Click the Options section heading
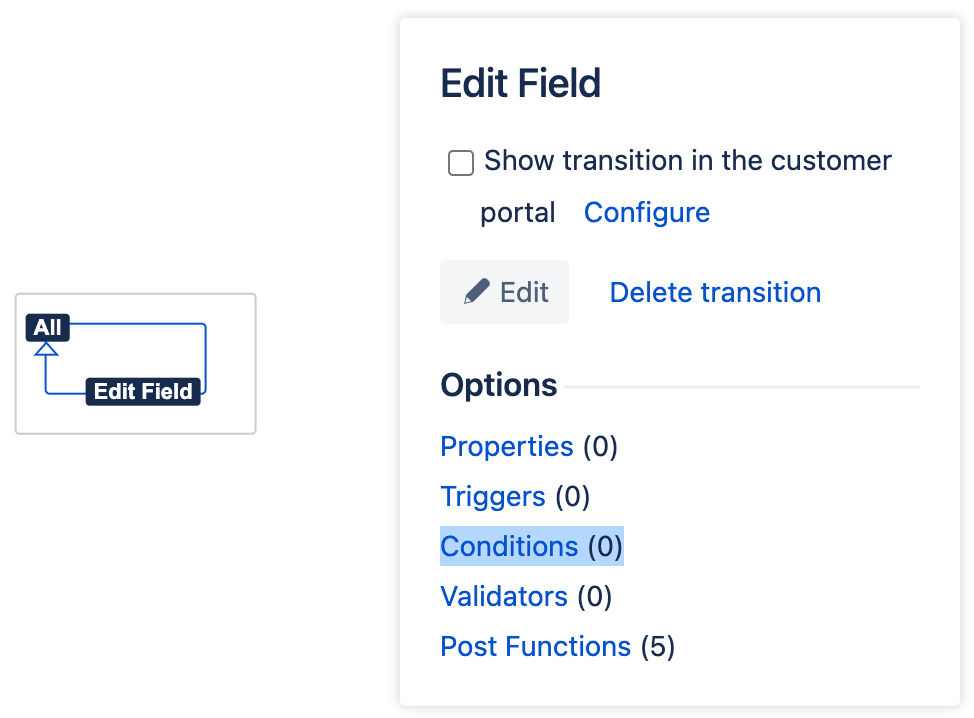Viewport: 974px width, 718px height. [499, 386]
